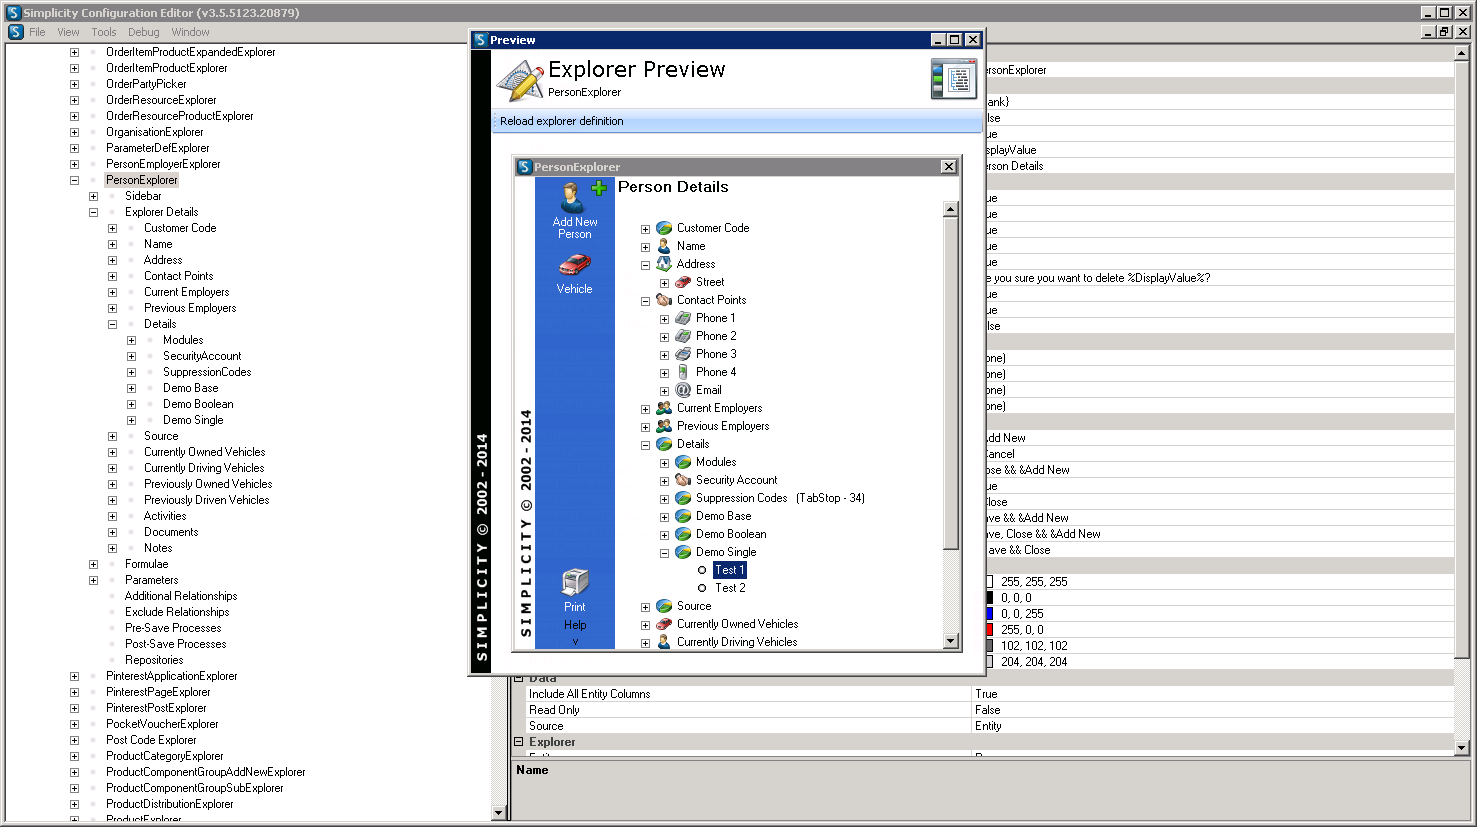Click the Email at-sign icon
Viewport: 1477px width, 827px height.
coord(683,390)
